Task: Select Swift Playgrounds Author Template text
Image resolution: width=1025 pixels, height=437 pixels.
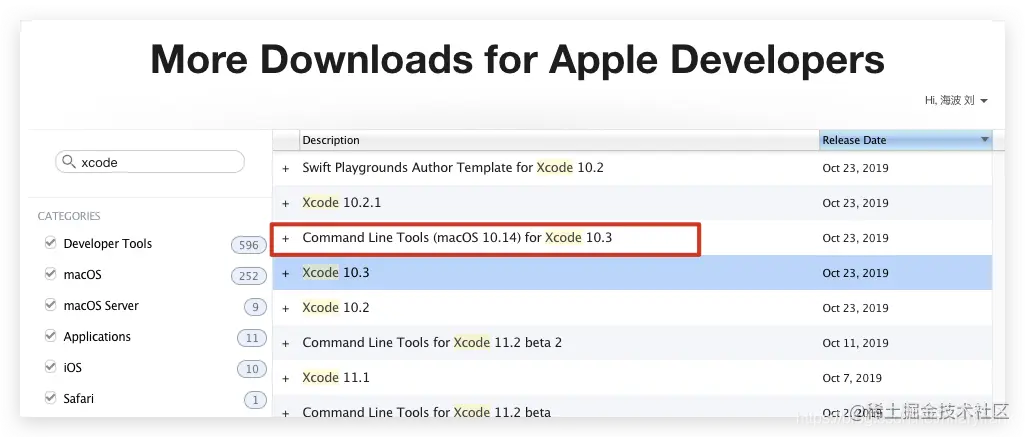Action: (452, 168)
